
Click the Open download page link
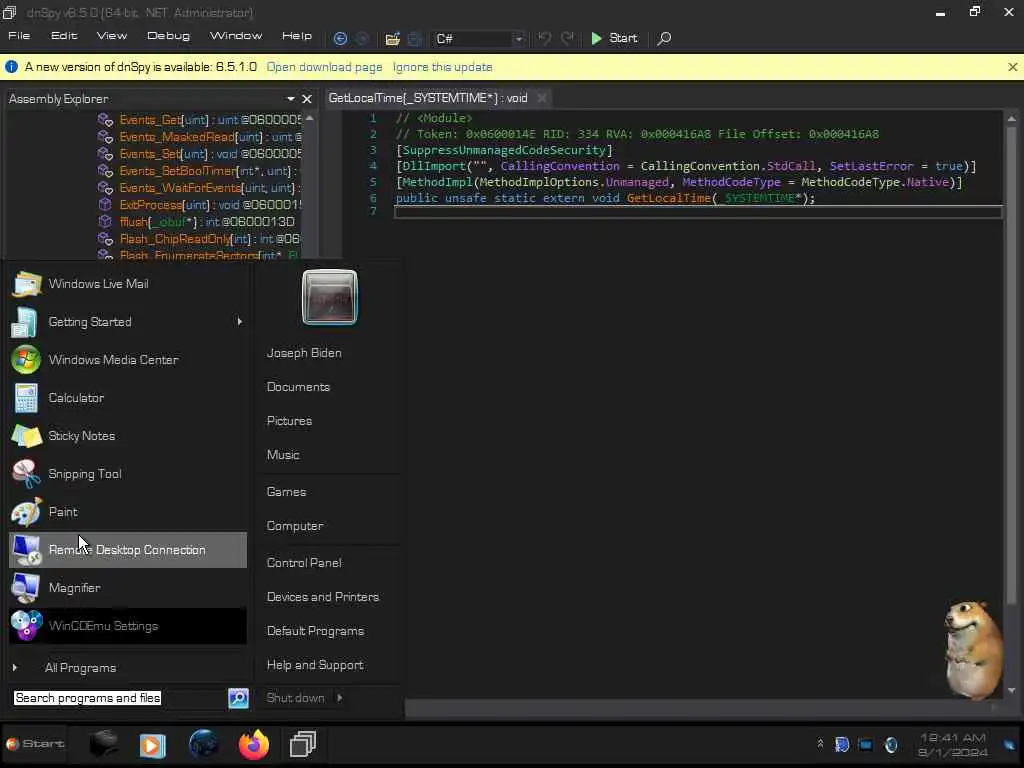(325, 67)
